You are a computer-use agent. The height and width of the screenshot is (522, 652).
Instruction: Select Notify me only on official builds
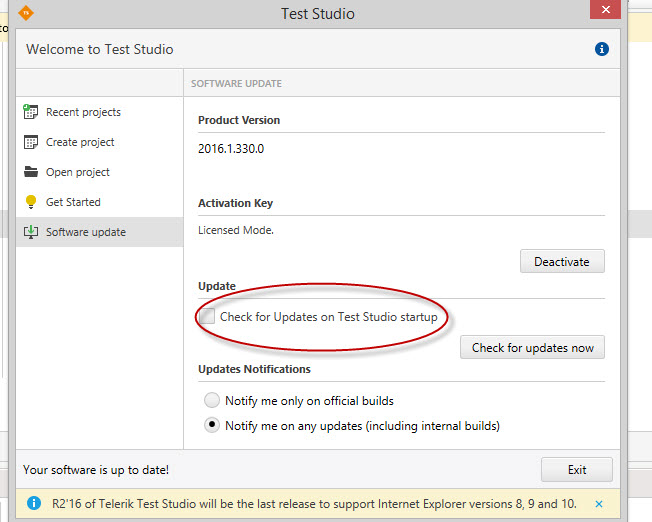[211, 400]
